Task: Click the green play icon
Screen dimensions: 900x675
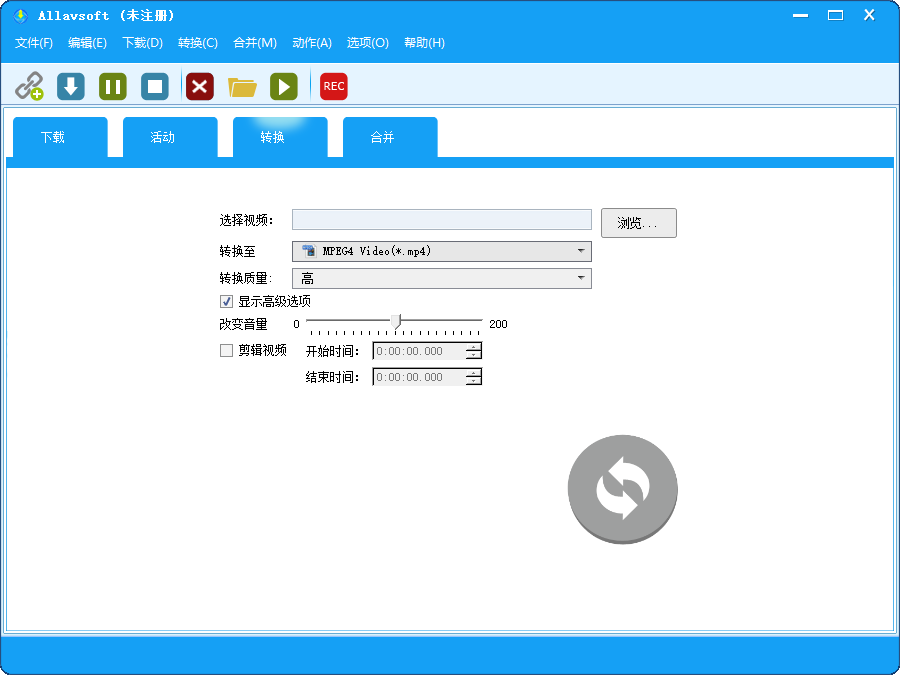Action: click(284, 86)
